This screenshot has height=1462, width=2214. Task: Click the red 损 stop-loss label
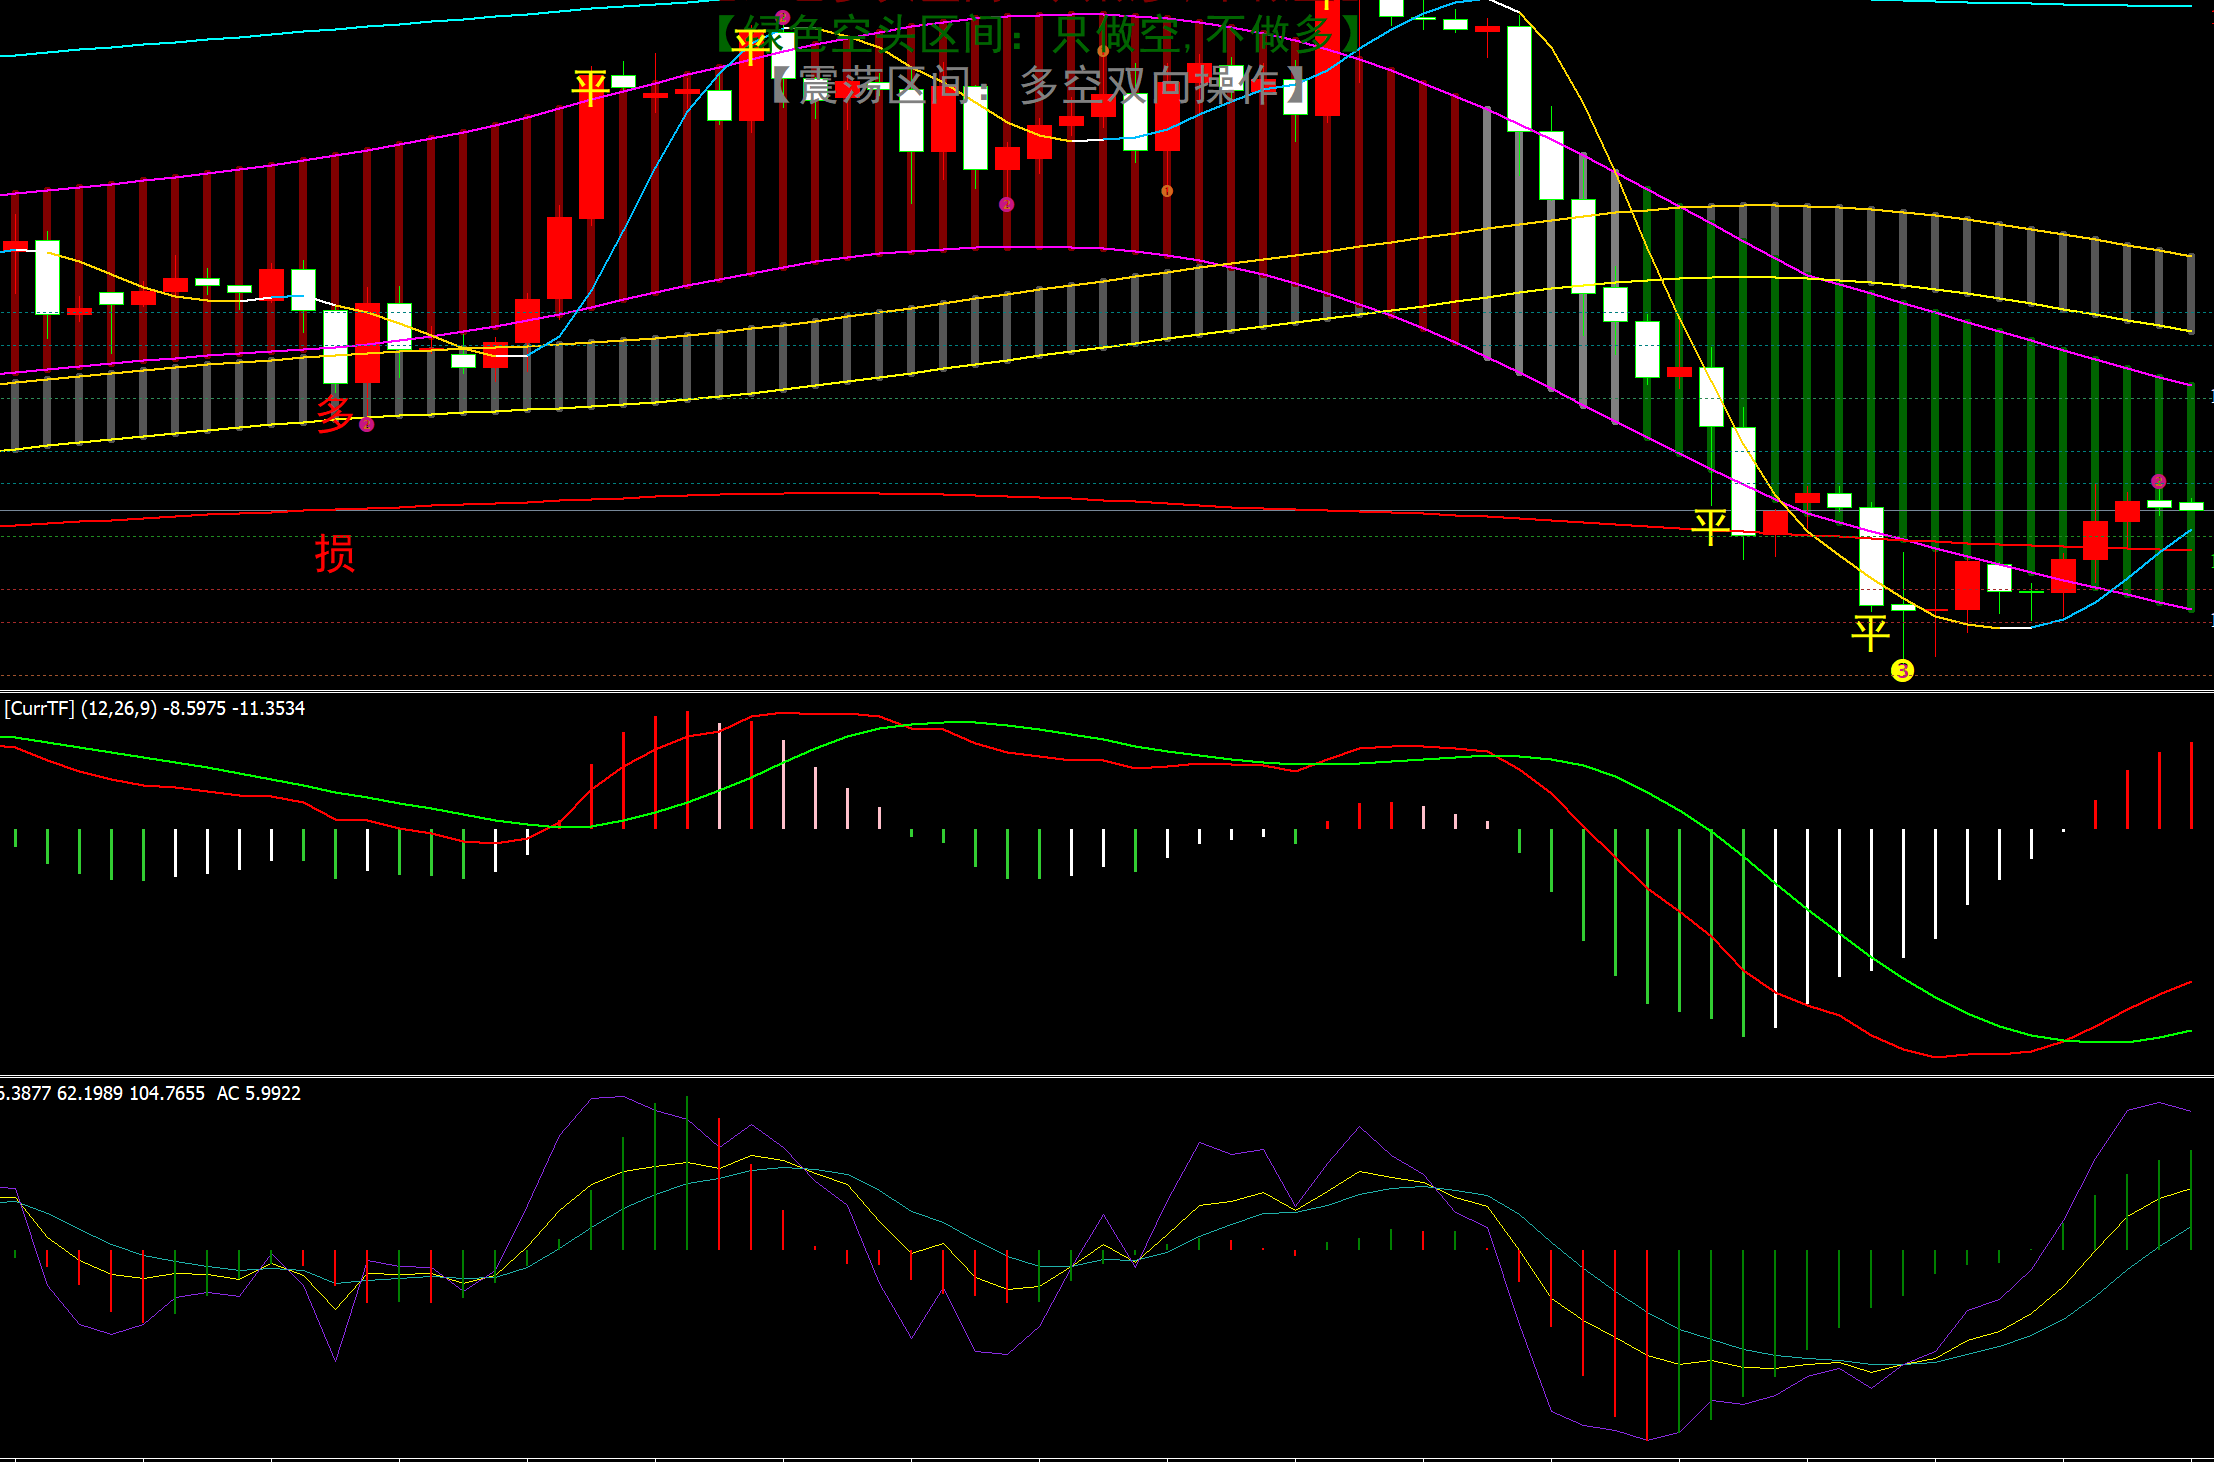(334, 553)
